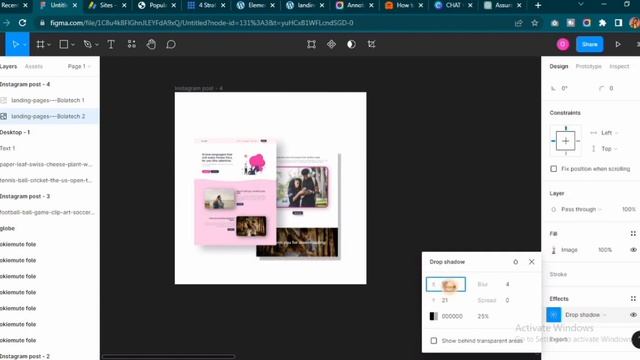Image resolution: width=640 pixels, height=360 pixels.
Task: Switch to the Inspect tab
Action: click(x=619, y=66)
